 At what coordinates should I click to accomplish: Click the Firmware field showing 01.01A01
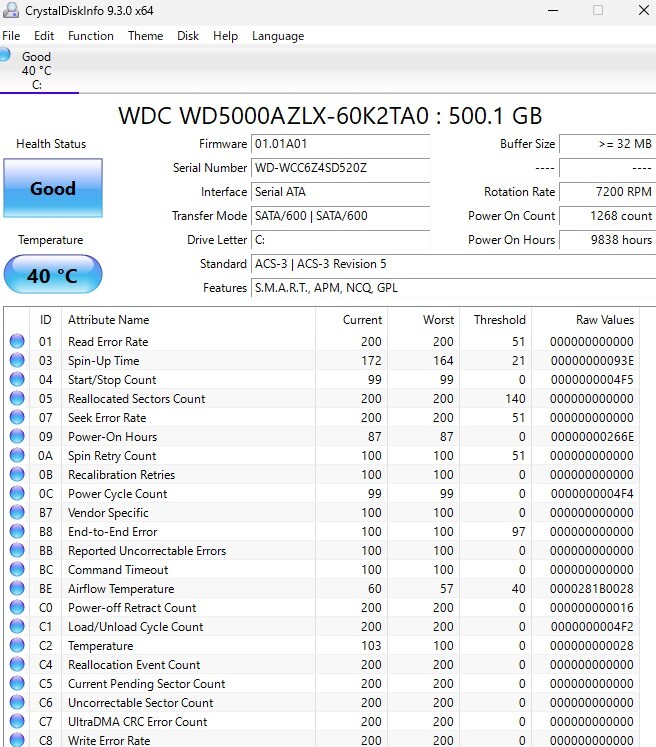[x=341, y=144]
